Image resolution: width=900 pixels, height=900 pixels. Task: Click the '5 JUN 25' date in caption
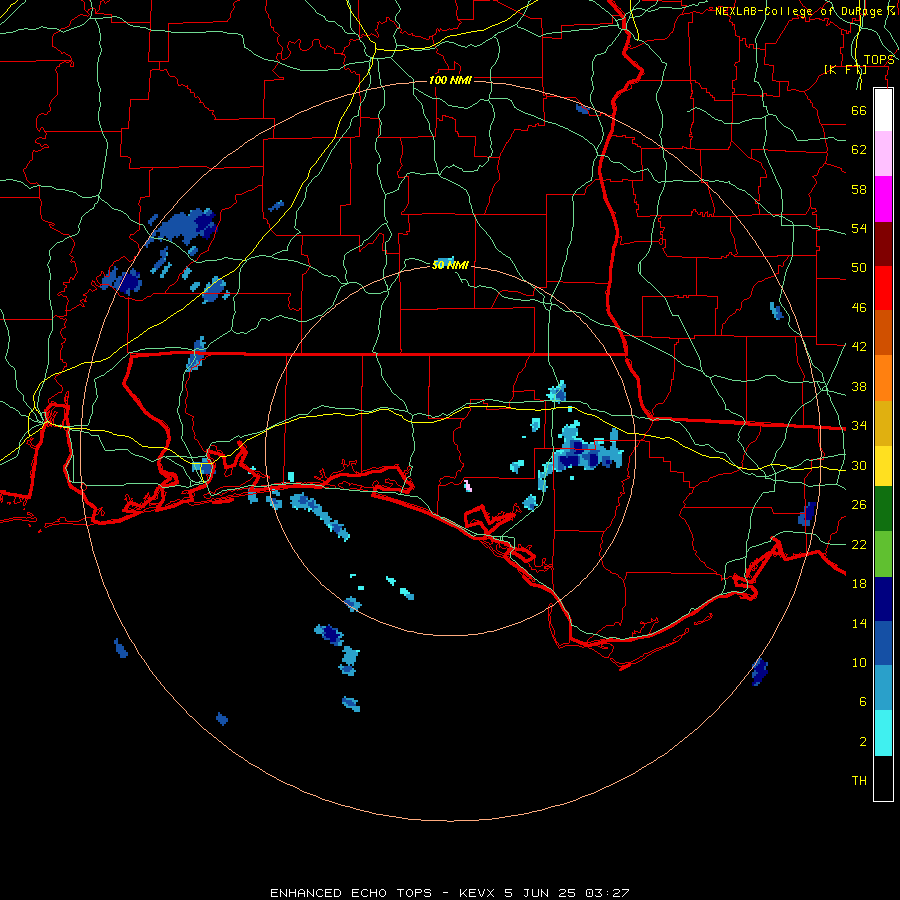click(542, 893)
